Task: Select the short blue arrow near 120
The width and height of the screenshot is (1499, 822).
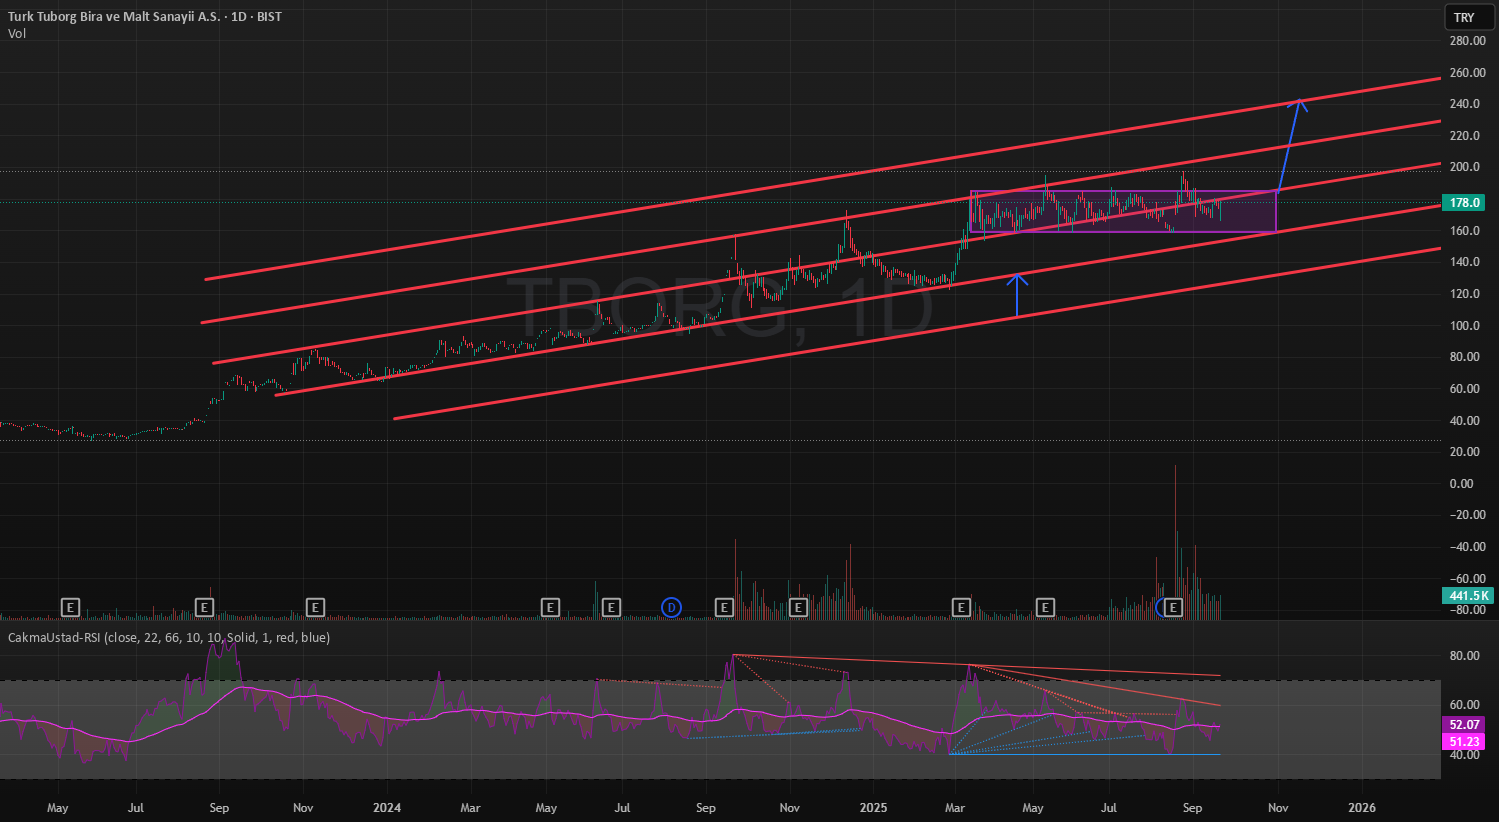Action: (x=1017, y=295)
